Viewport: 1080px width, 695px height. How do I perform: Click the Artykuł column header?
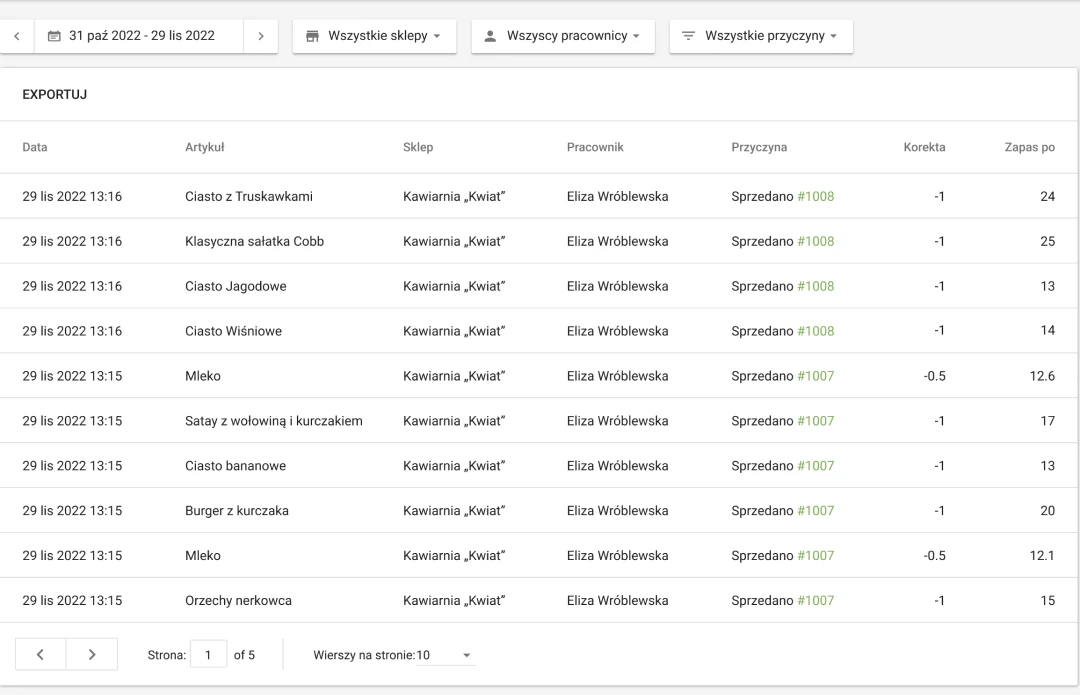[204, 147]
